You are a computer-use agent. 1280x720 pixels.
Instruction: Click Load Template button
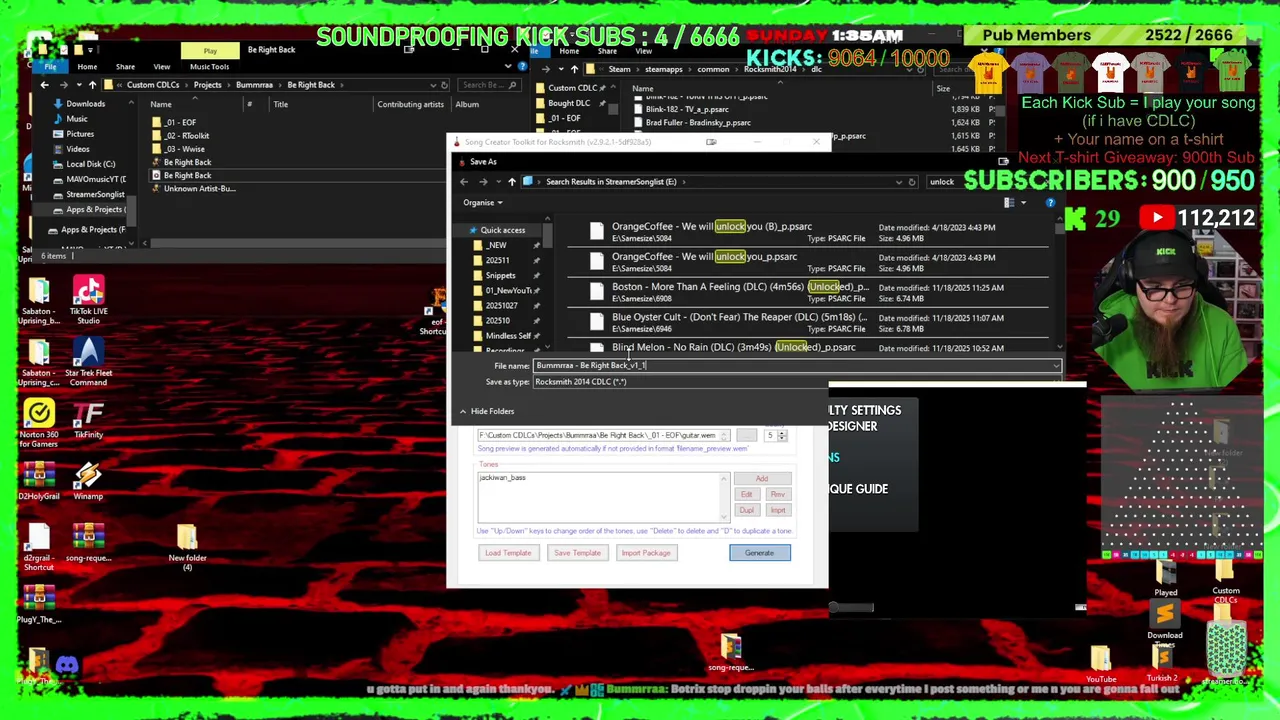click(508, 553)
